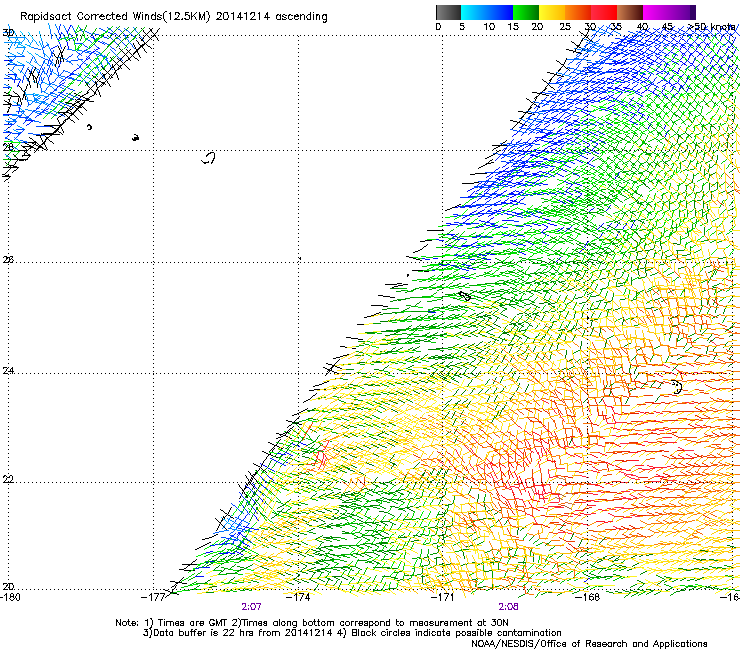Click the date '20141214 ascending' in the title
The image size is (740, 650).
272,17
